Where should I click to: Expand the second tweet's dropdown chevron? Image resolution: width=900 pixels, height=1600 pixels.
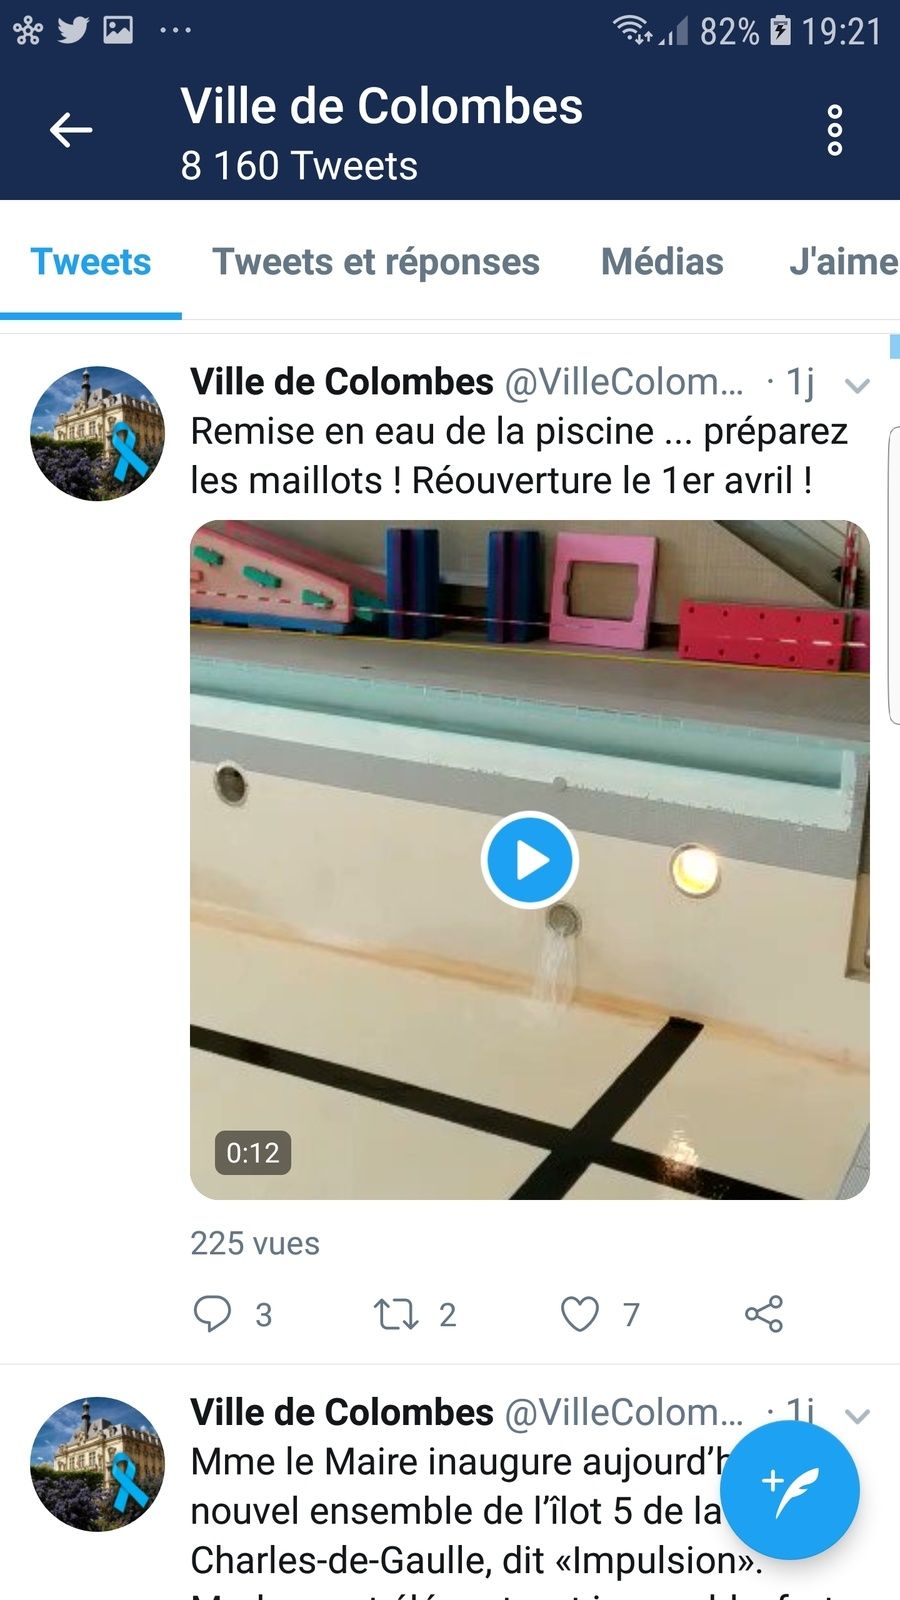click(x=857, y=1415)
